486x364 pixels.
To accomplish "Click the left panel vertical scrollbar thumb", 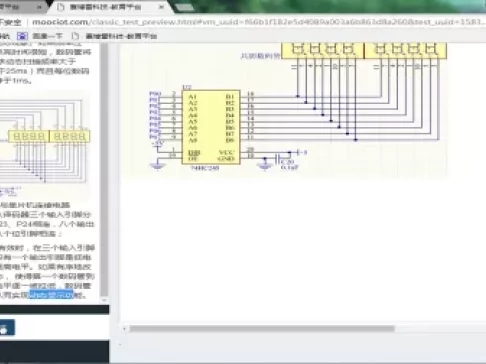I will tap(104, 169).
